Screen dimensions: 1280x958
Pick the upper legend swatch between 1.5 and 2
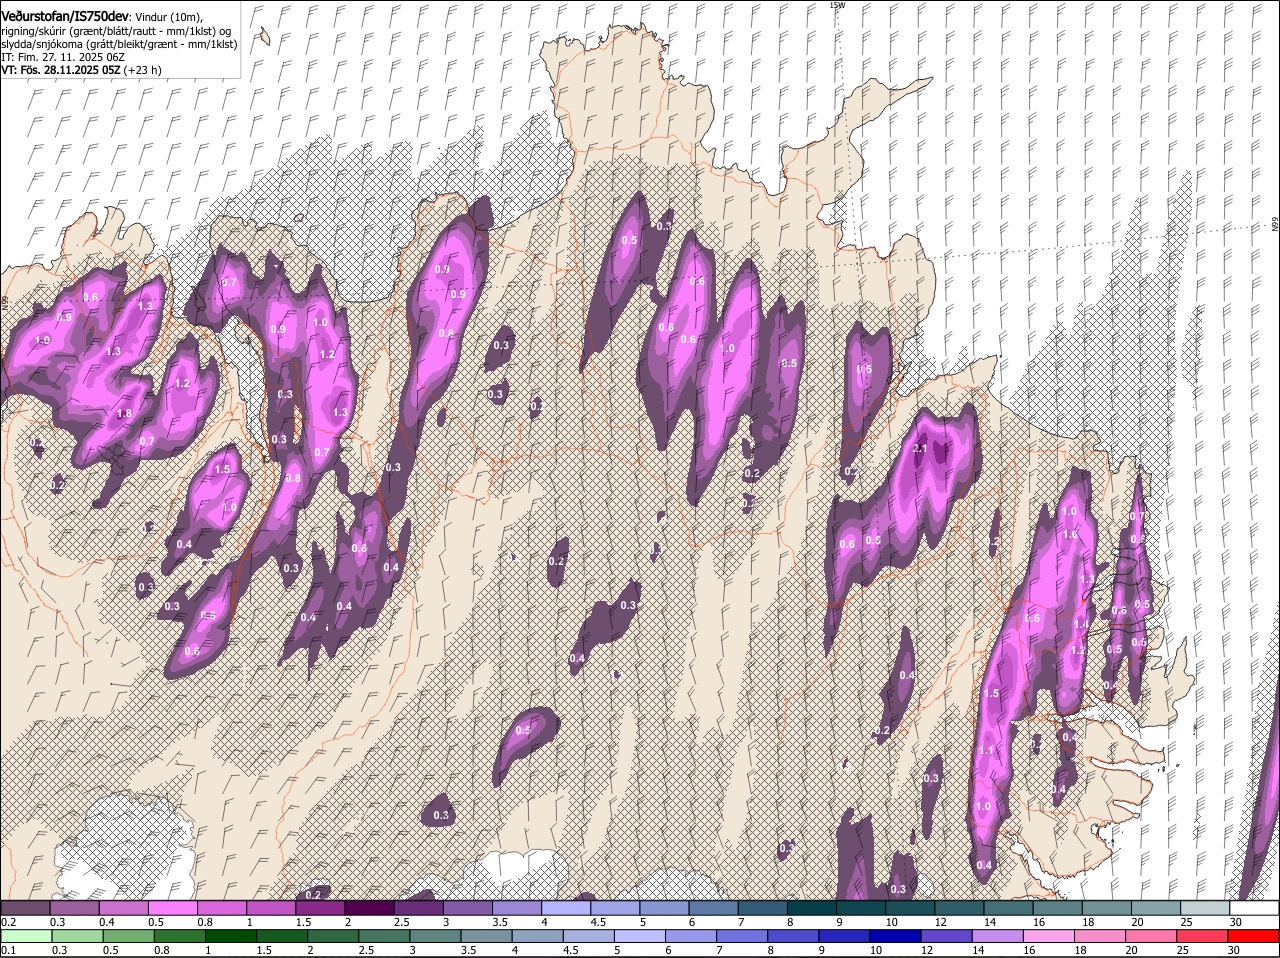click(x=320, y=908)
